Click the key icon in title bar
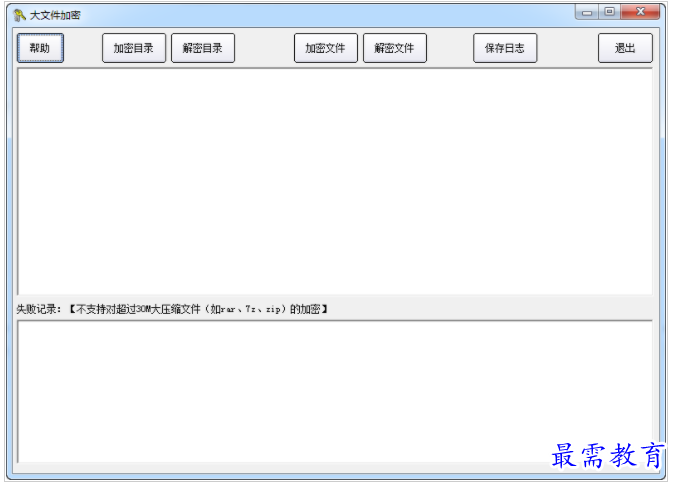673x487 pixels. (19, 15)
